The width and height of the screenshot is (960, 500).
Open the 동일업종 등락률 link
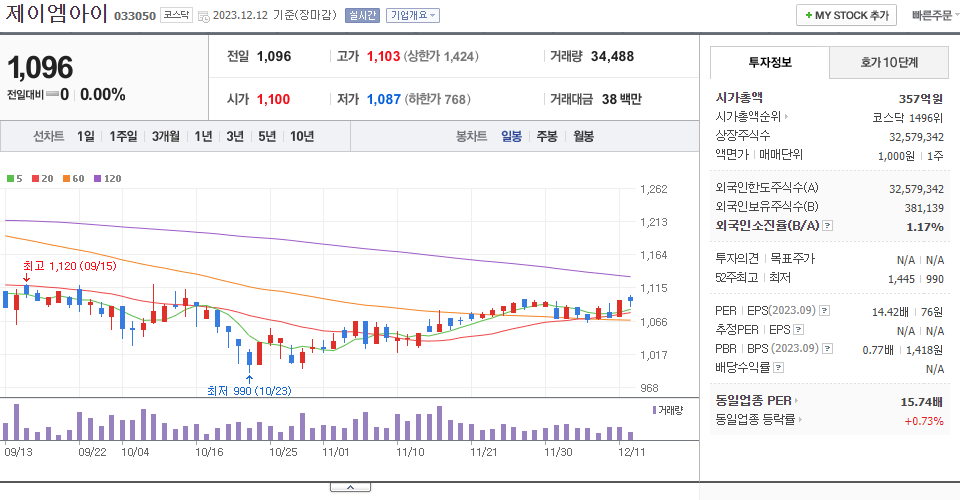pyautogui.click(x=759, y=420)
